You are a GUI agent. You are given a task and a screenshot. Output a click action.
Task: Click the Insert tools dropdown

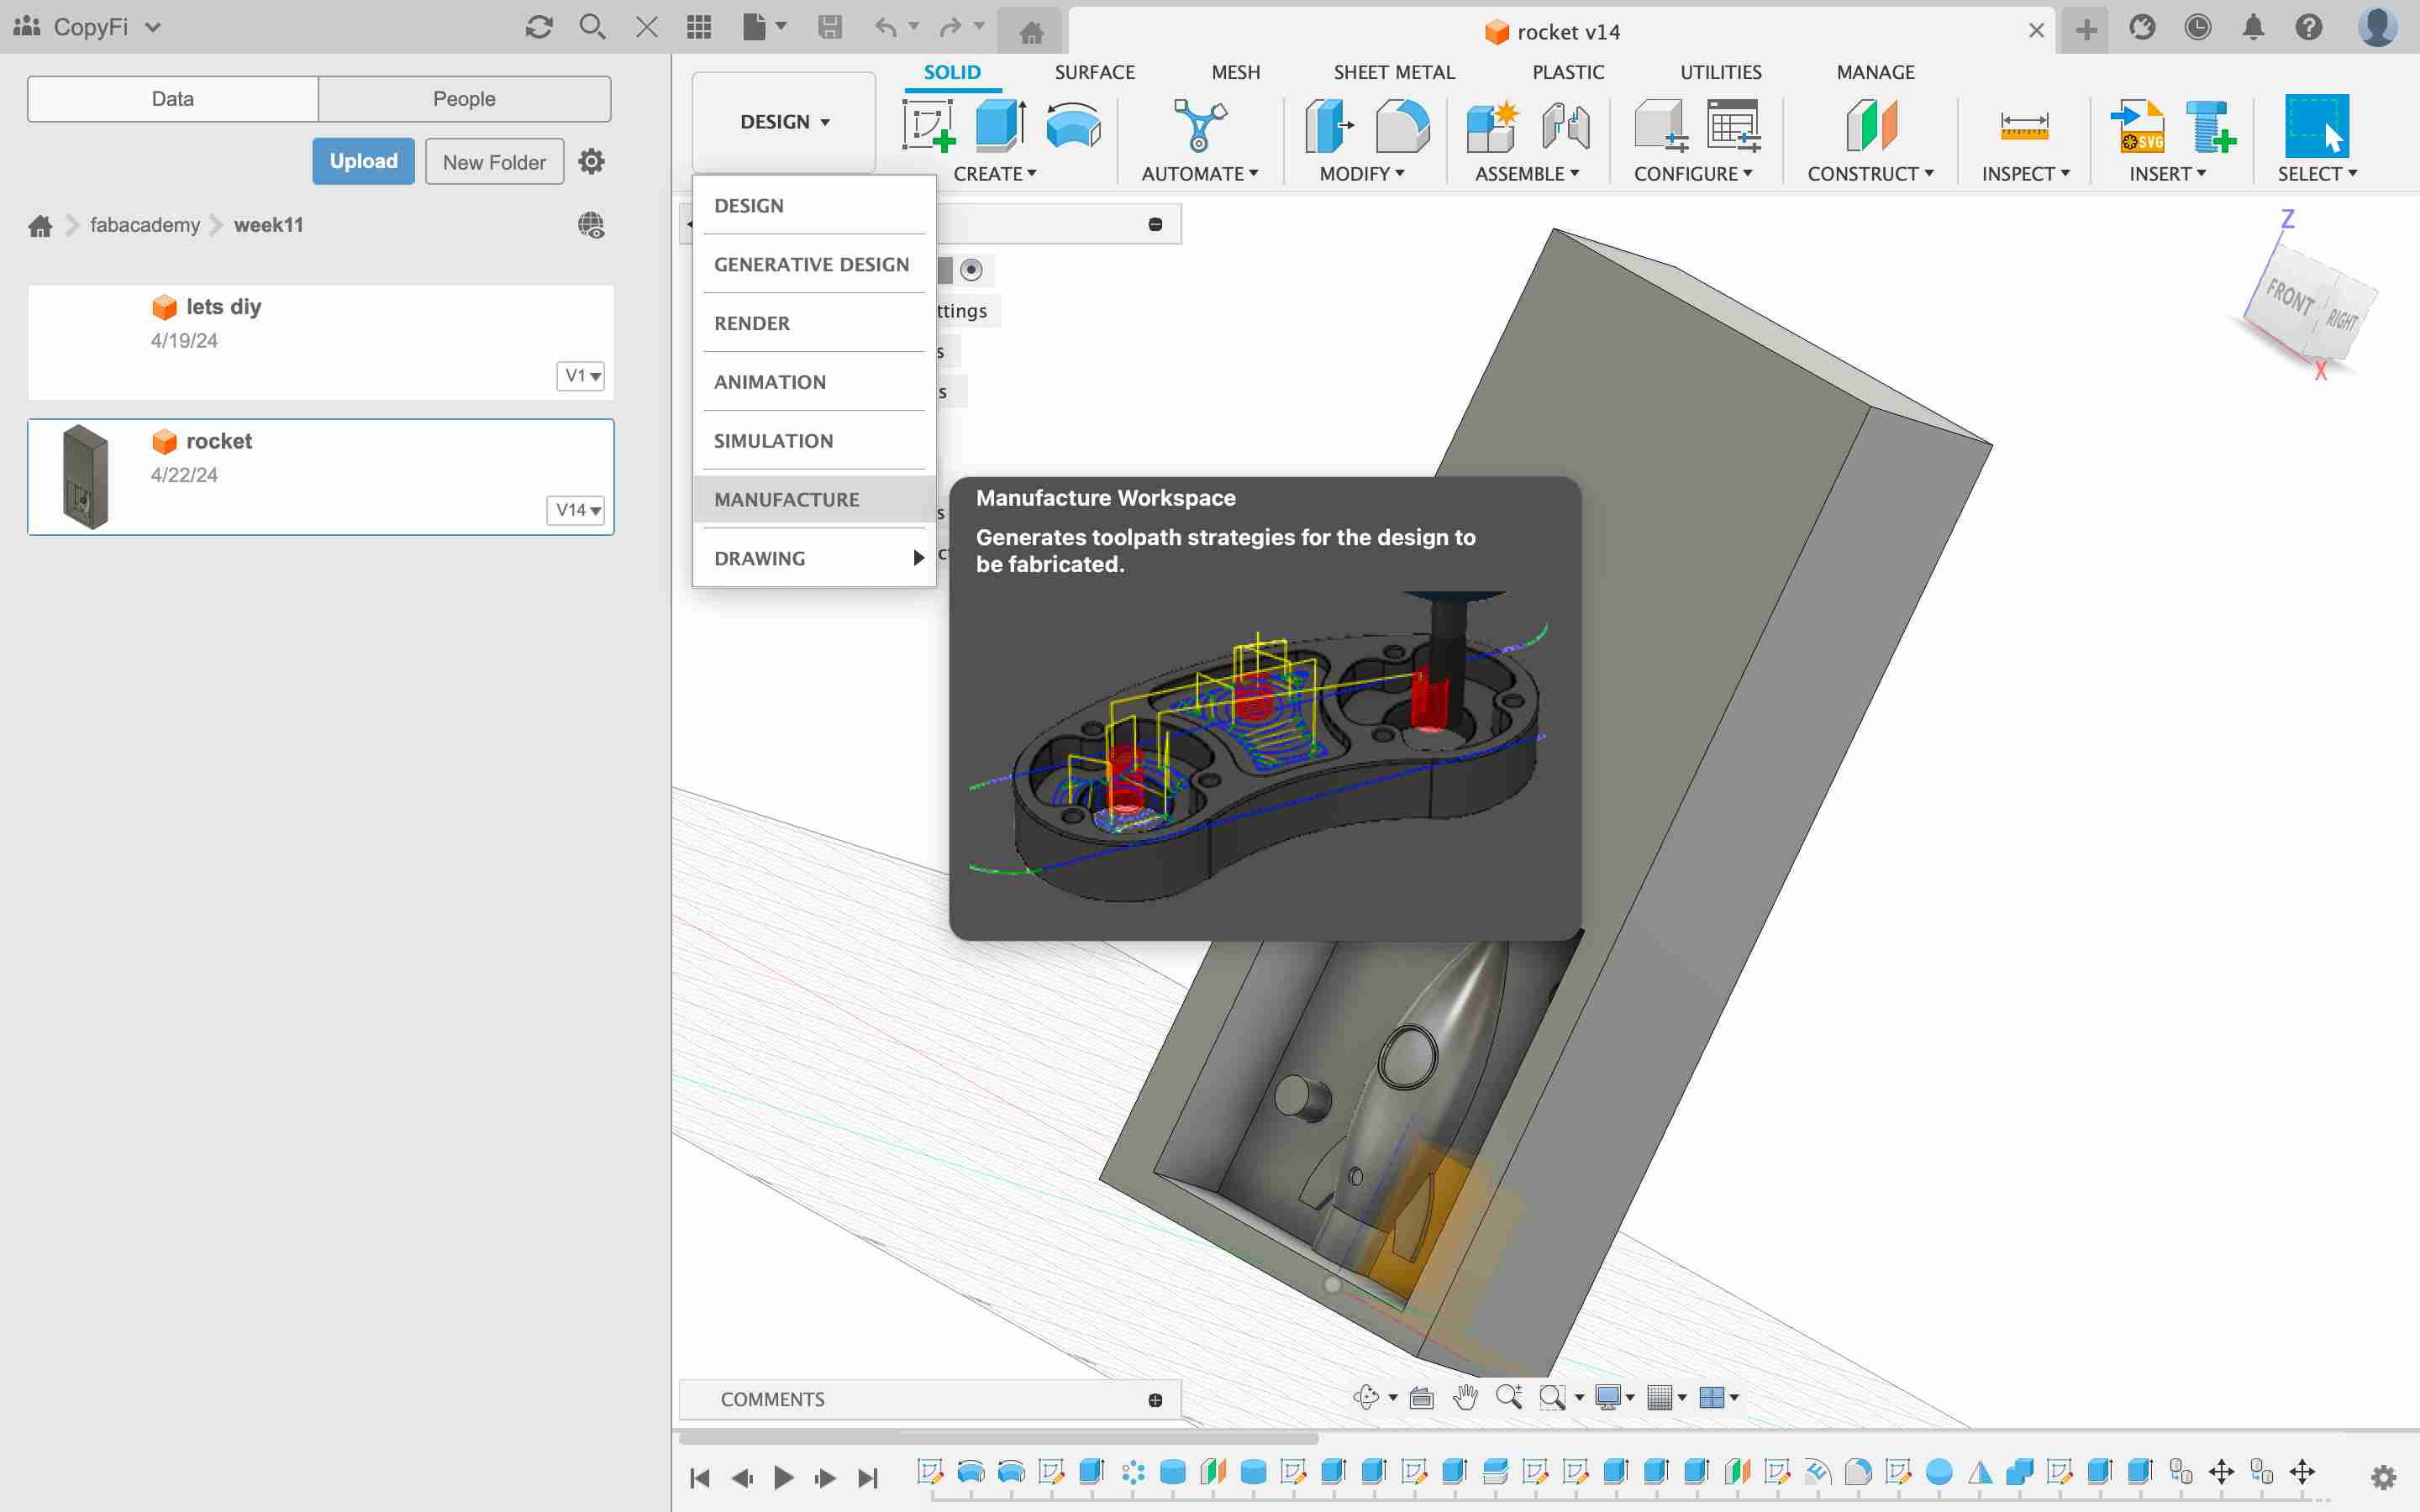click(2167, 172)
